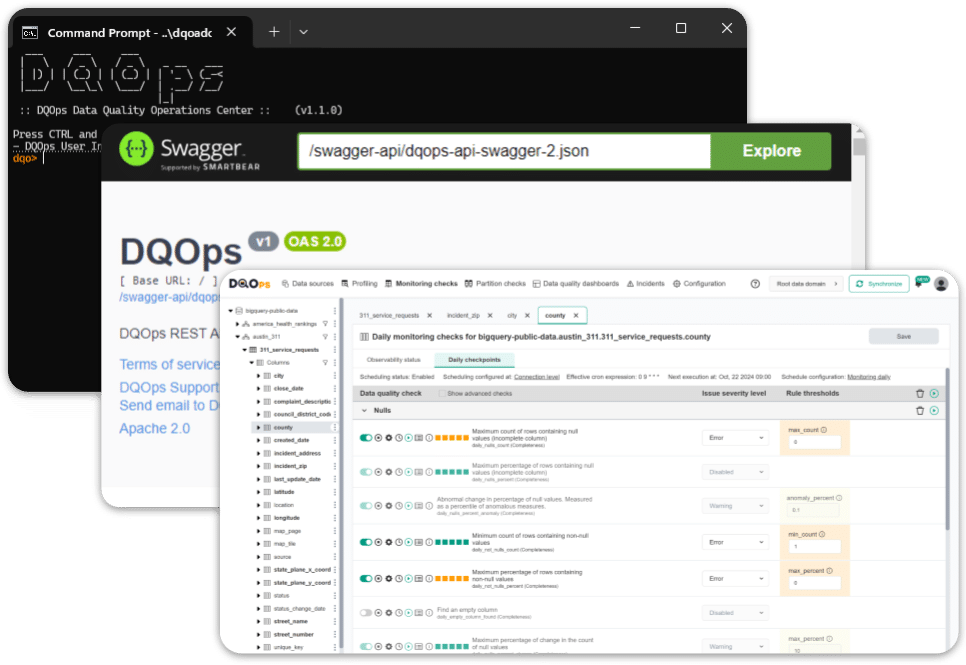Show info icon for daily_nulls_count check
This screenshot has height=665, width=966.
point(429,438)
